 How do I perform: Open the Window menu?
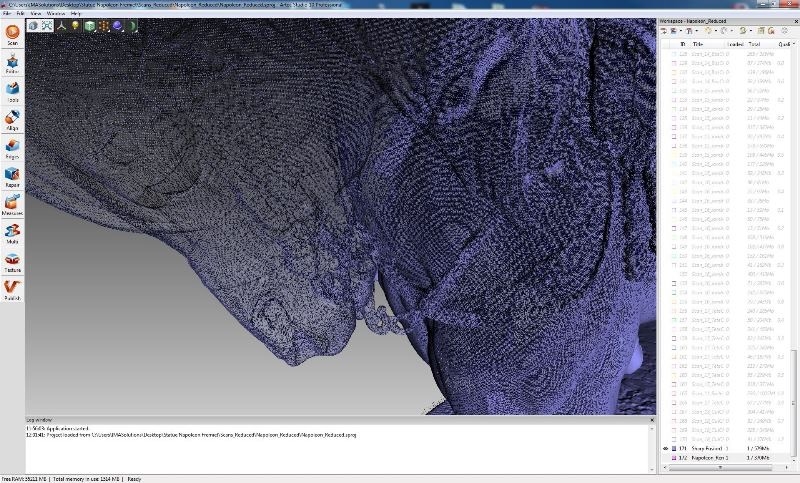tap(56, 13)
